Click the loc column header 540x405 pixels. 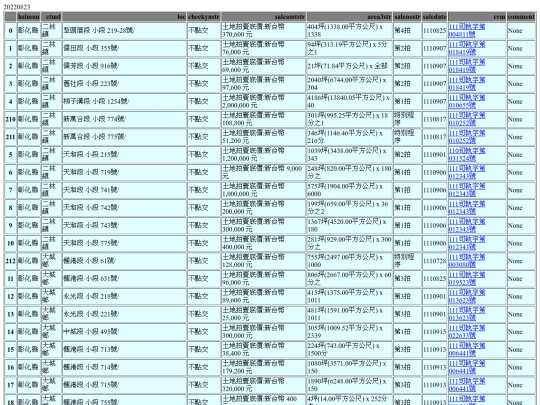coord(124,17)
